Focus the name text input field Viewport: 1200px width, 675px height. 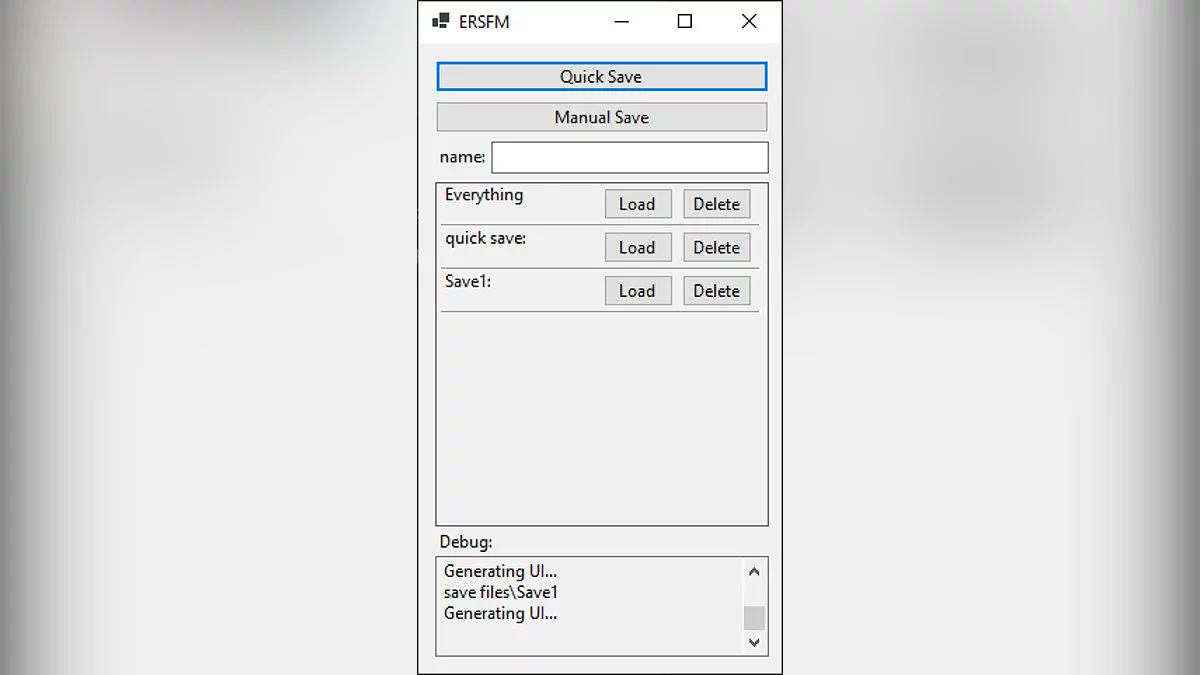click(629, 157)
